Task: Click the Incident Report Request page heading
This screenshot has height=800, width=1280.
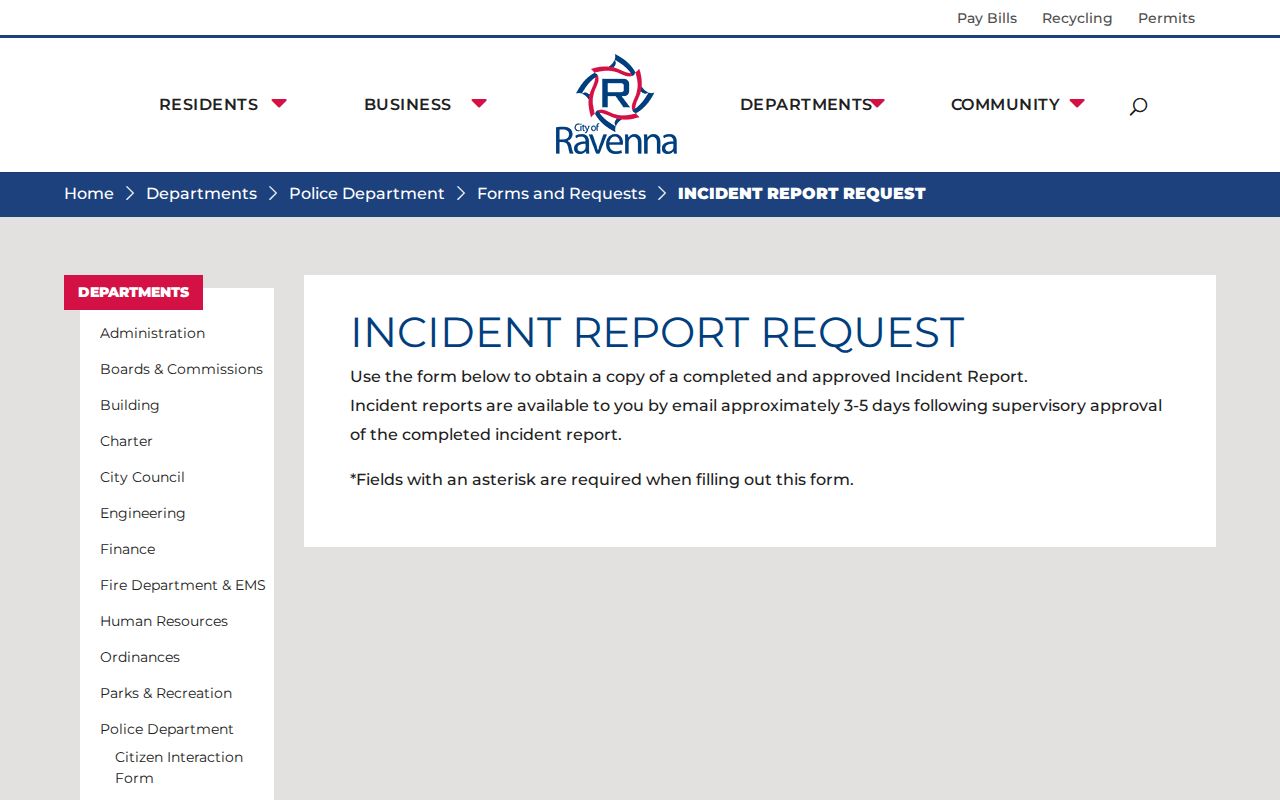Action: click(x=657, y=333)
